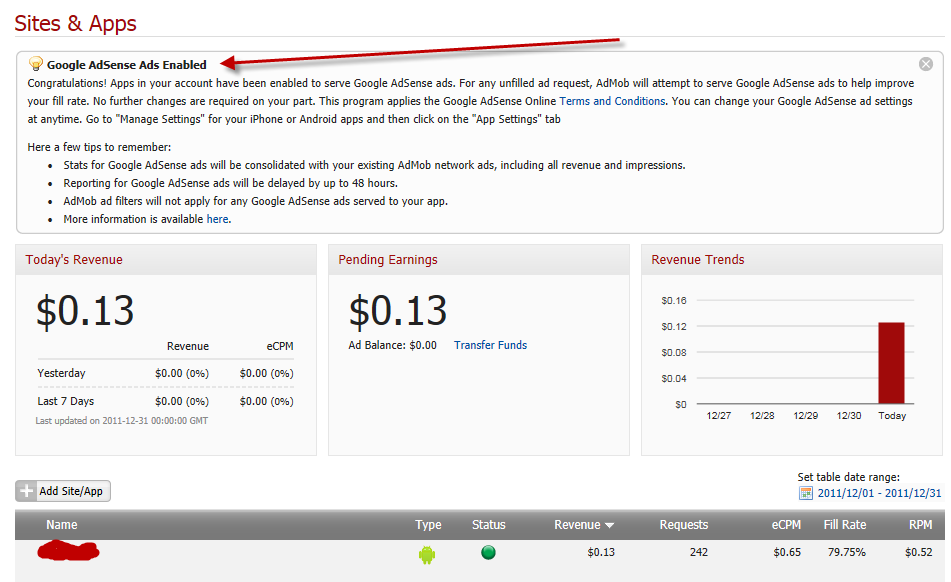Click the 79.75% fill rate value
Viewport: 951px width, 582px height.
847,552
